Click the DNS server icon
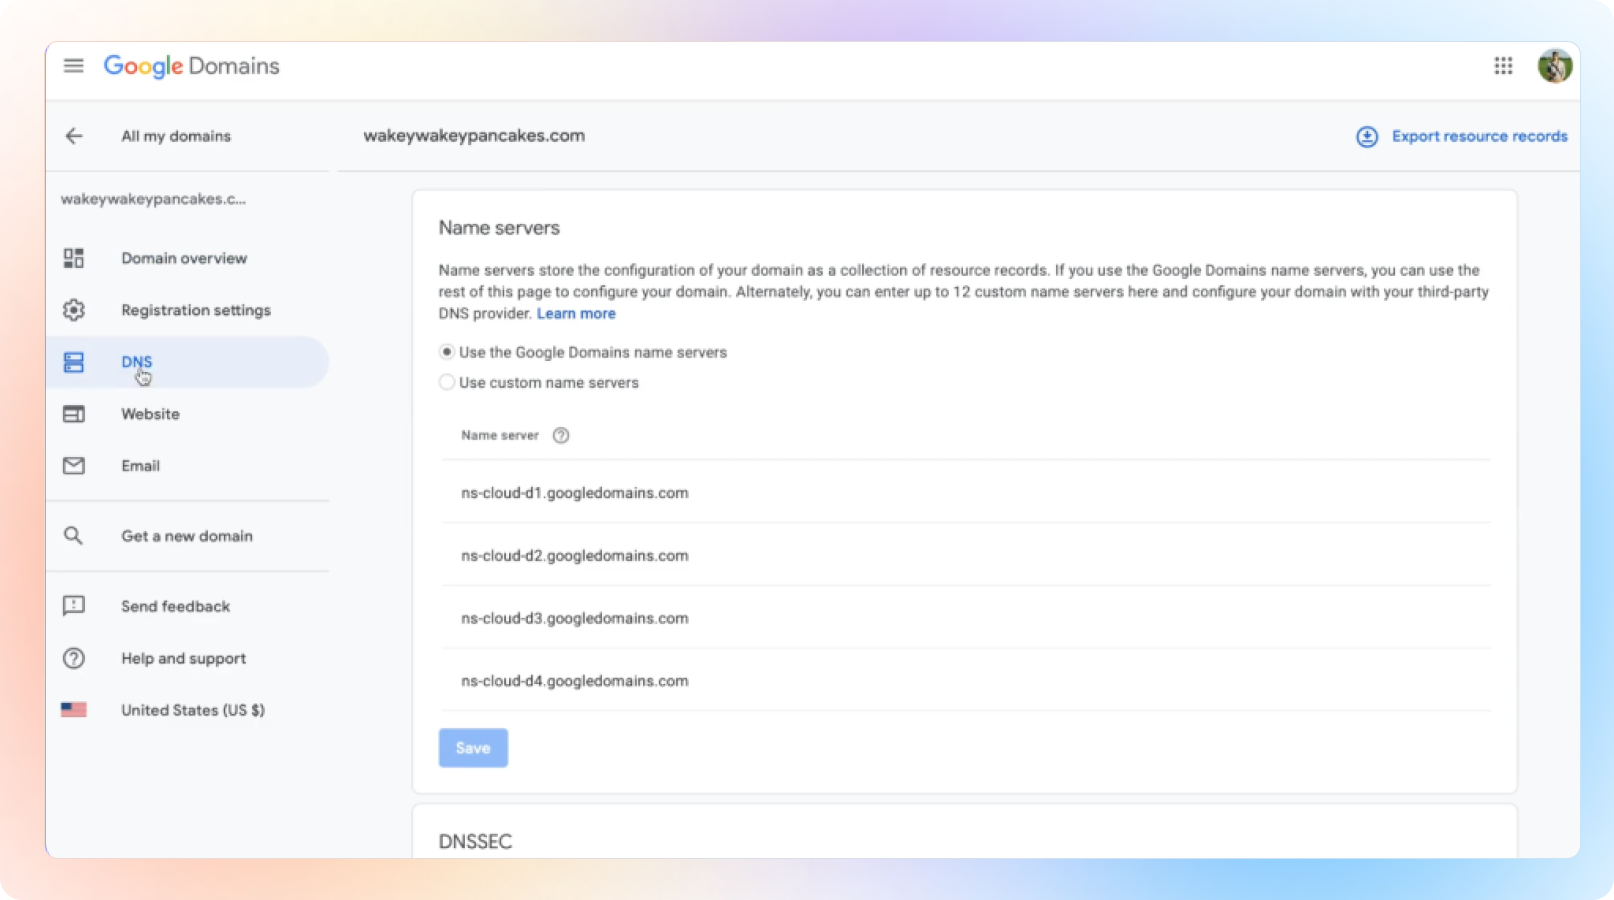Viewport: 1614px width, 900px height. 74,362
